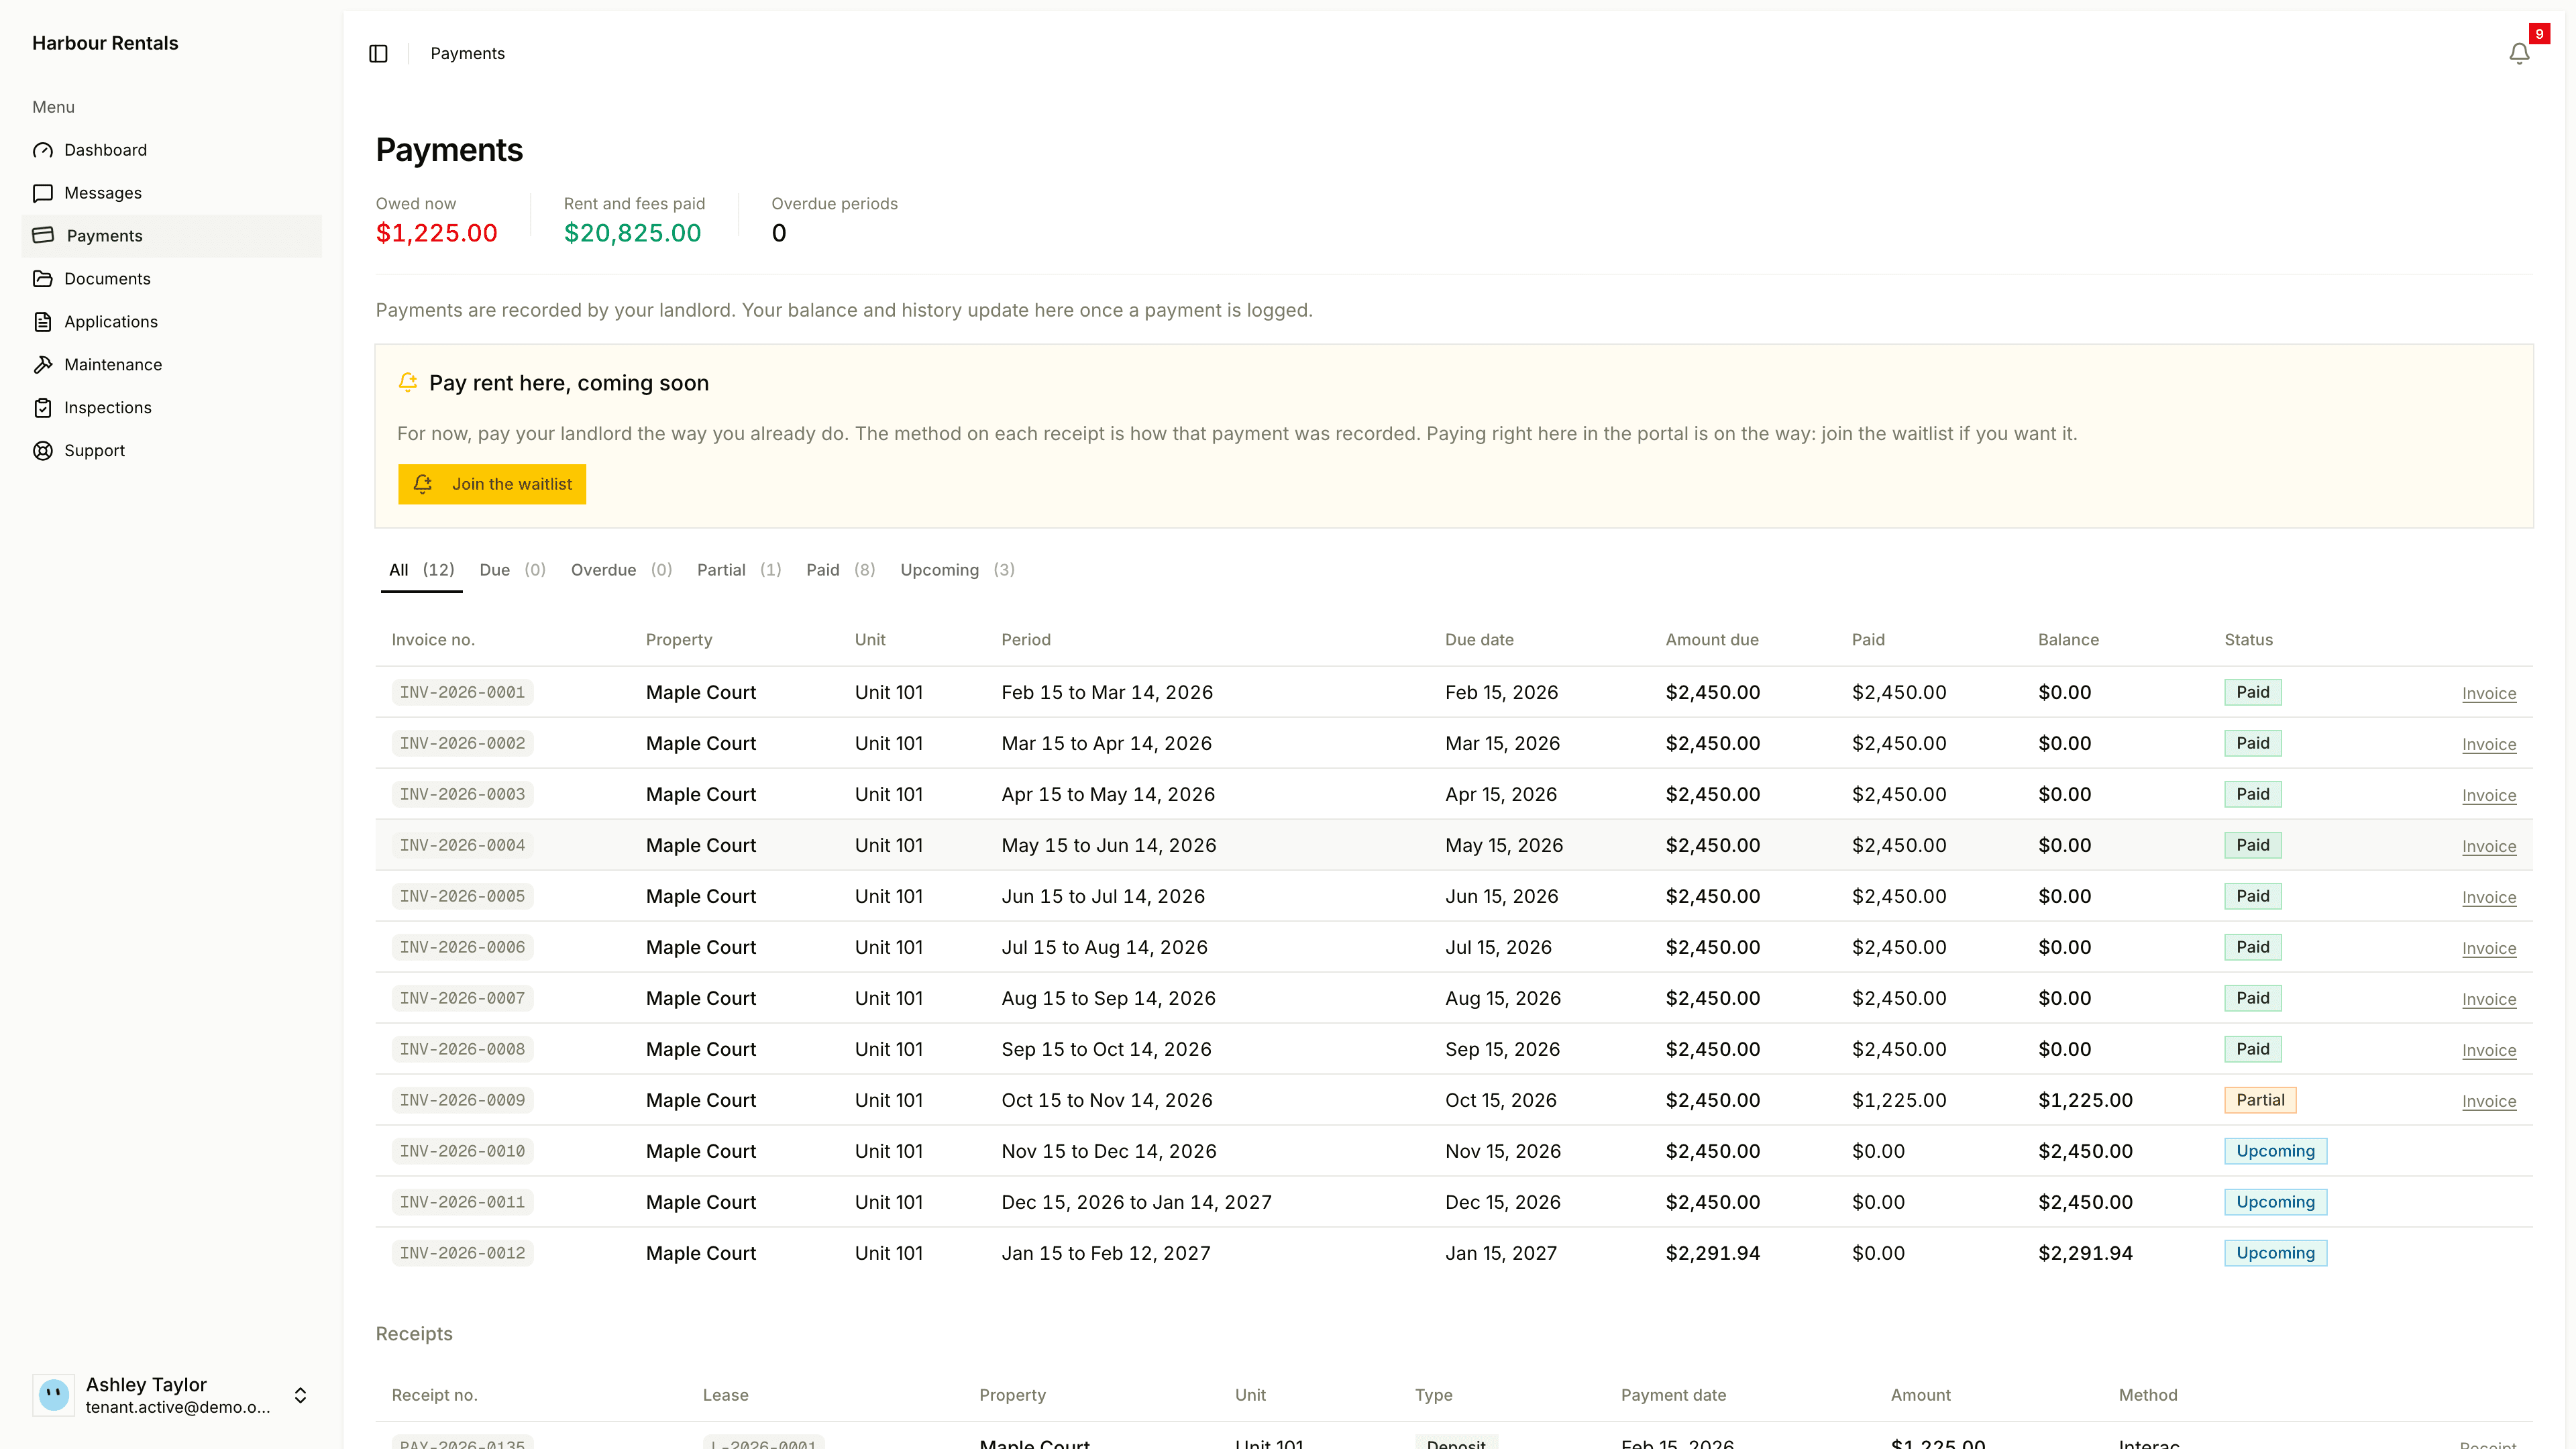Image resolution: width=2576 pixels, height=1449 pixels.
Task: Click the Dashboard gauge icon
Action: (x=43, y=150)
